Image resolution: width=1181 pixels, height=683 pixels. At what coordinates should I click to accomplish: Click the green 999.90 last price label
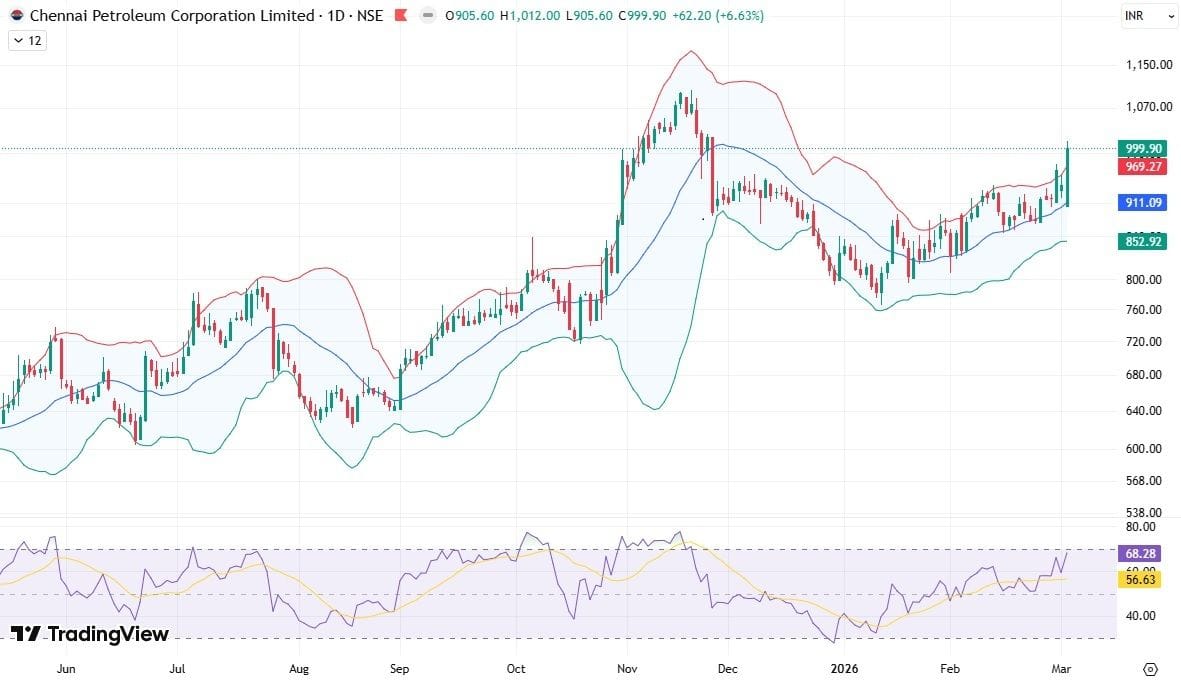[1143, 148]
